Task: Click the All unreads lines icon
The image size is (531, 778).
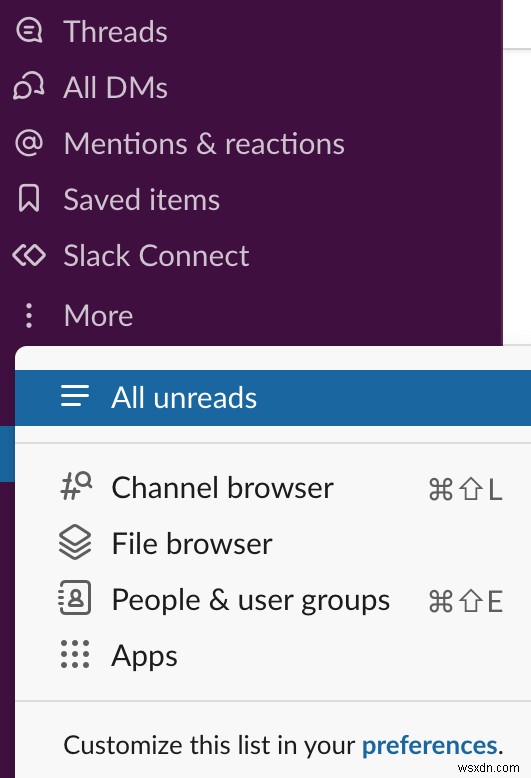Action: [x=75, y=397]
